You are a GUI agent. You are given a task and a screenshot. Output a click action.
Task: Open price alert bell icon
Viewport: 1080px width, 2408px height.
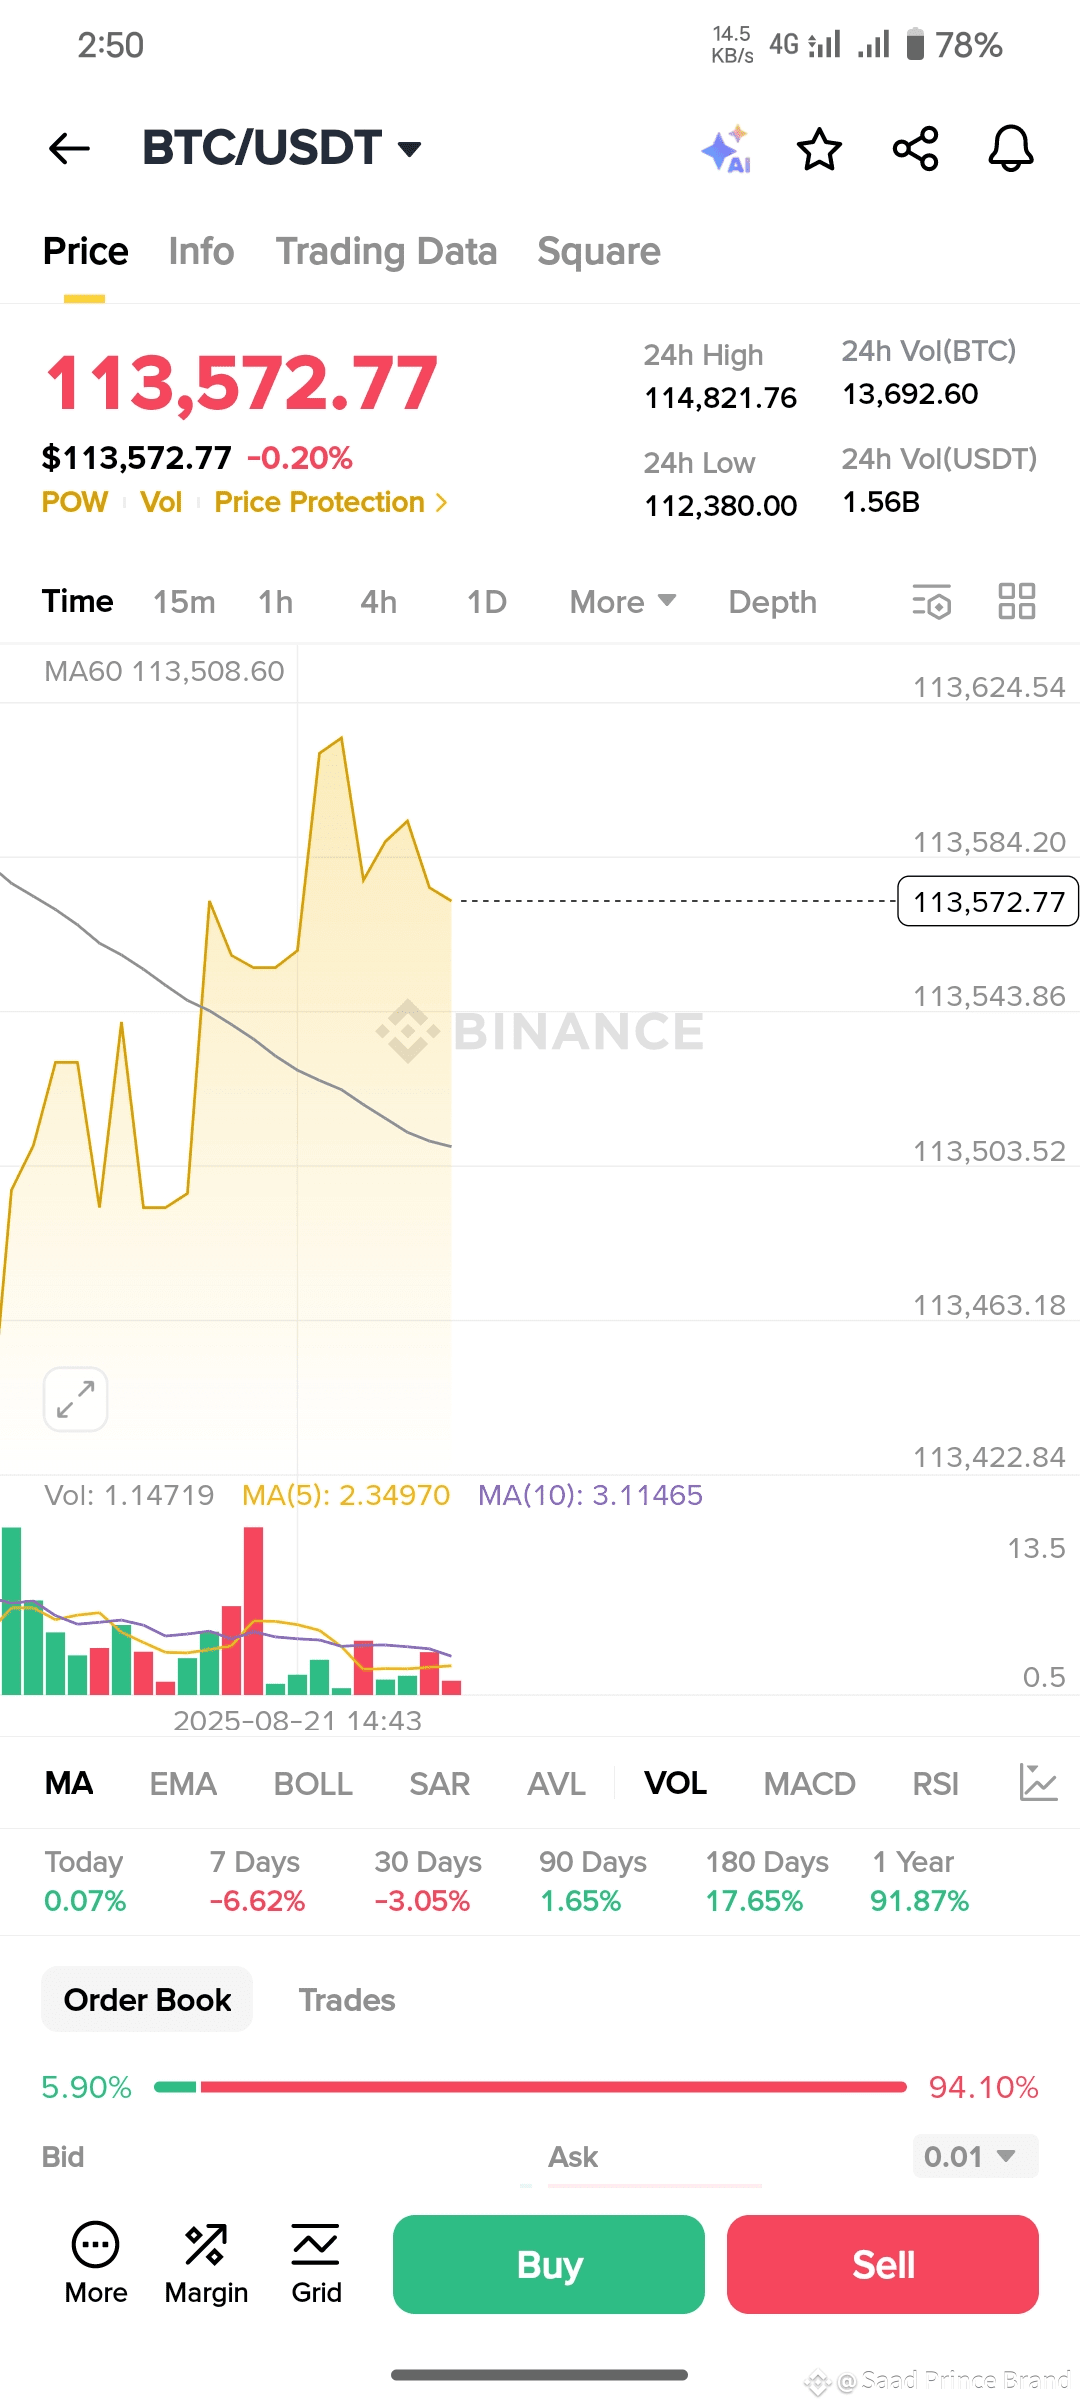point(1010,149)
